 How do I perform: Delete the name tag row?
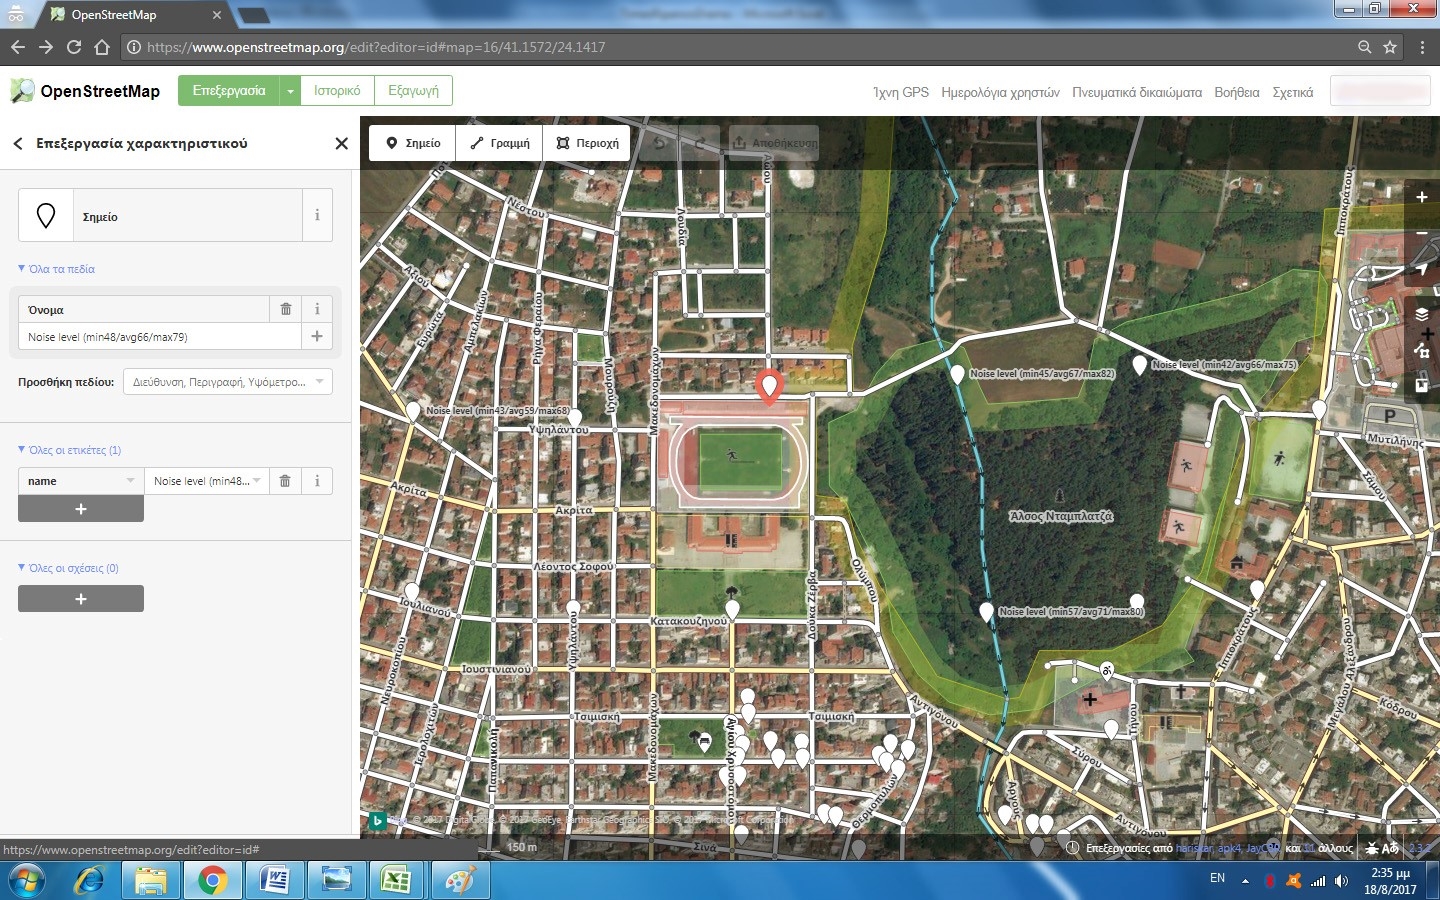click(285, 481)
